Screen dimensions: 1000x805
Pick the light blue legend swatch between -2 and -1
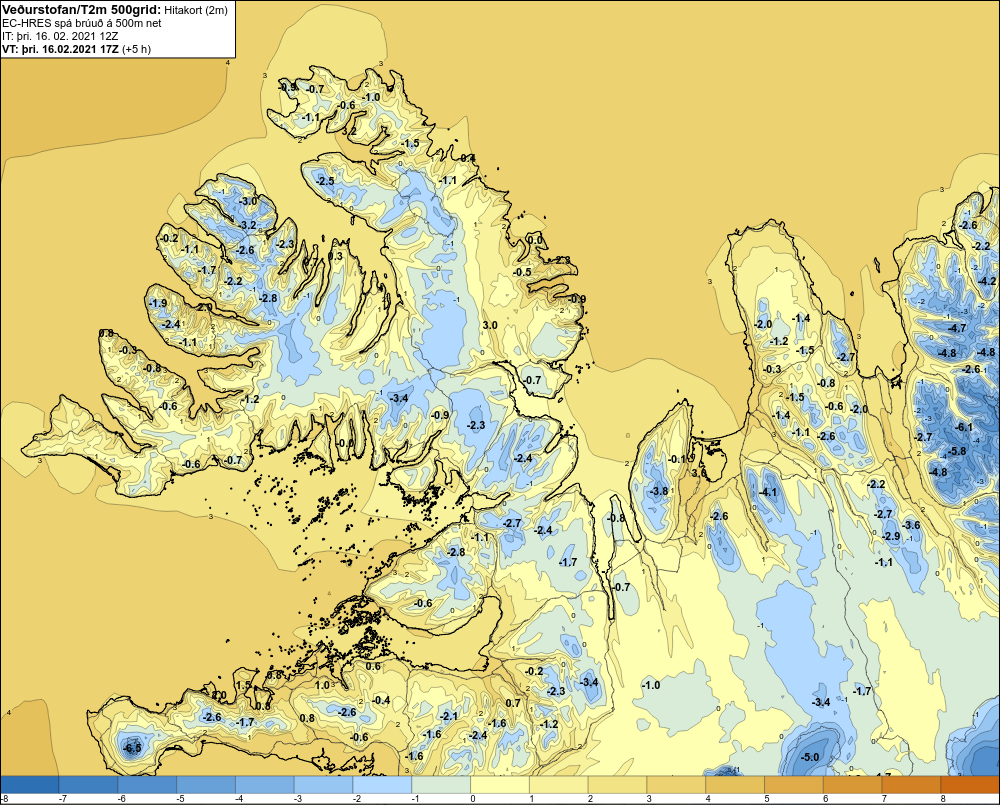383,784
